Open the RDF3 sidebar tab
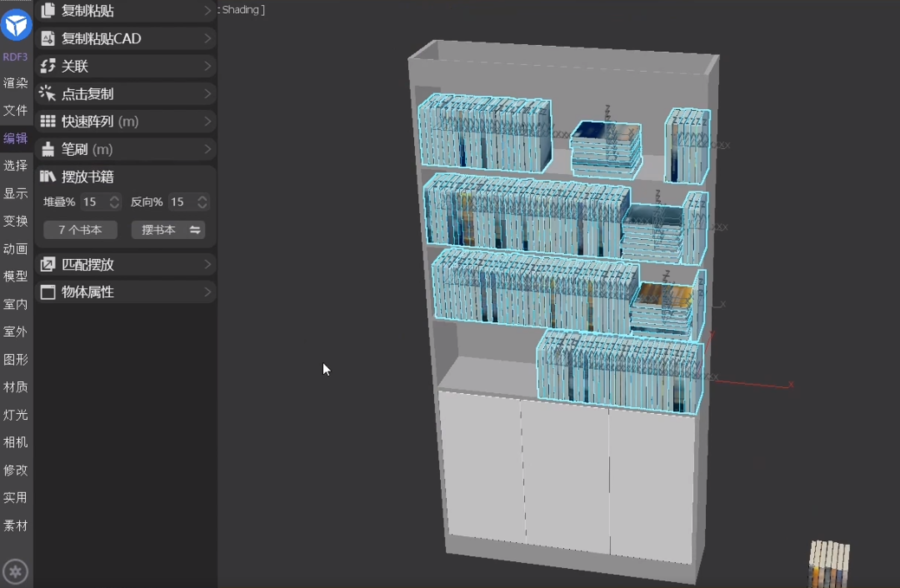The height and width of the screenshot is (588, 900). click(x=15, y=57)
